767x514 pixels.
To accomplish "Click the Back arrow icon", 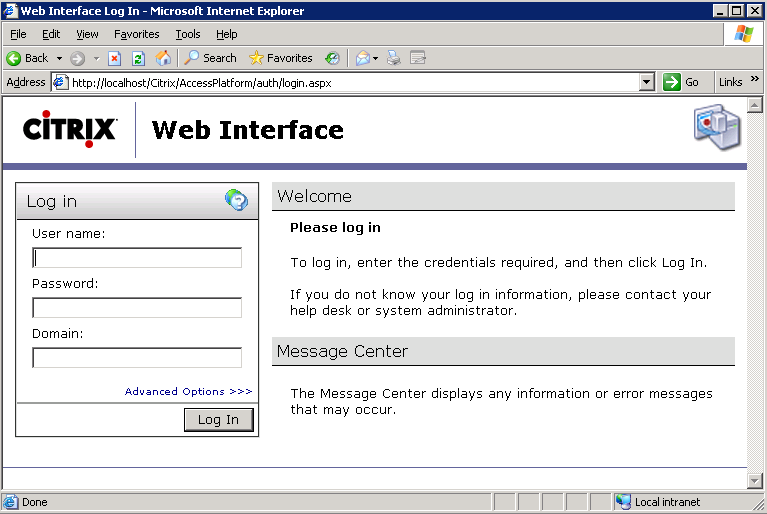I will (x=14, y=58).
